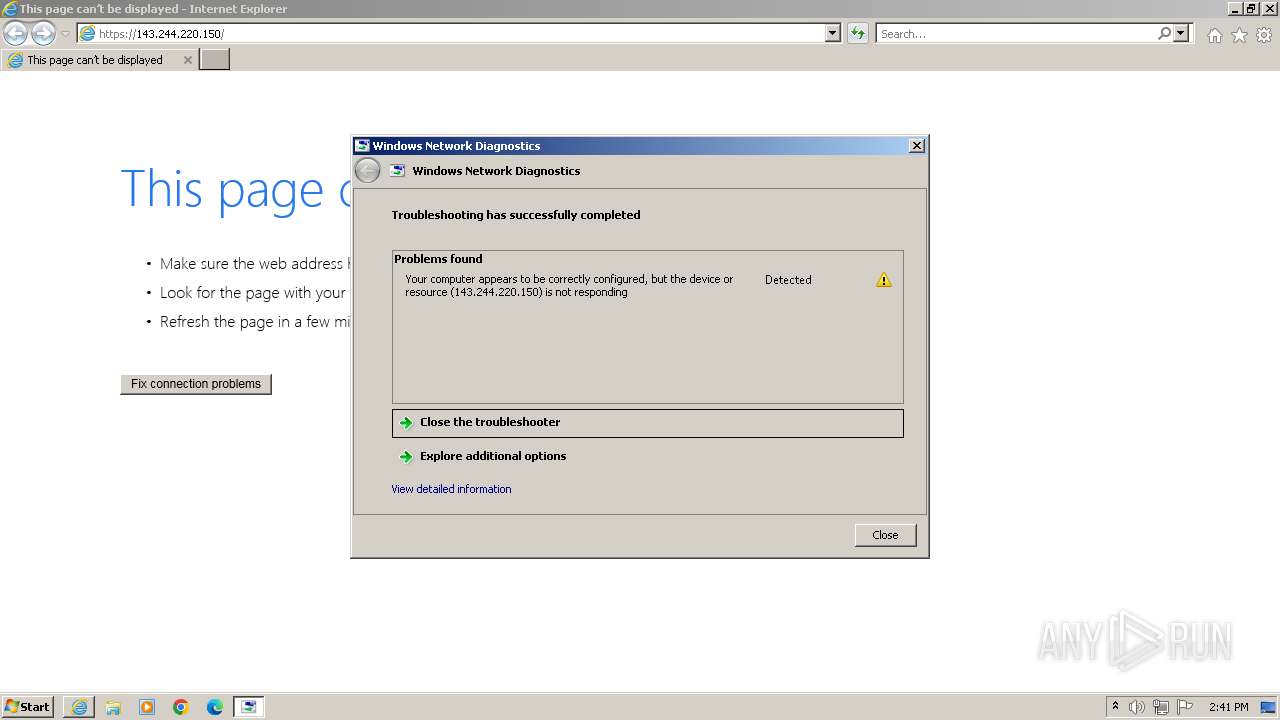Image resolution: width=1280 pixels, height=720 pixels.
Task: Open the Action Center flag icon
Action: point(1185,707)
